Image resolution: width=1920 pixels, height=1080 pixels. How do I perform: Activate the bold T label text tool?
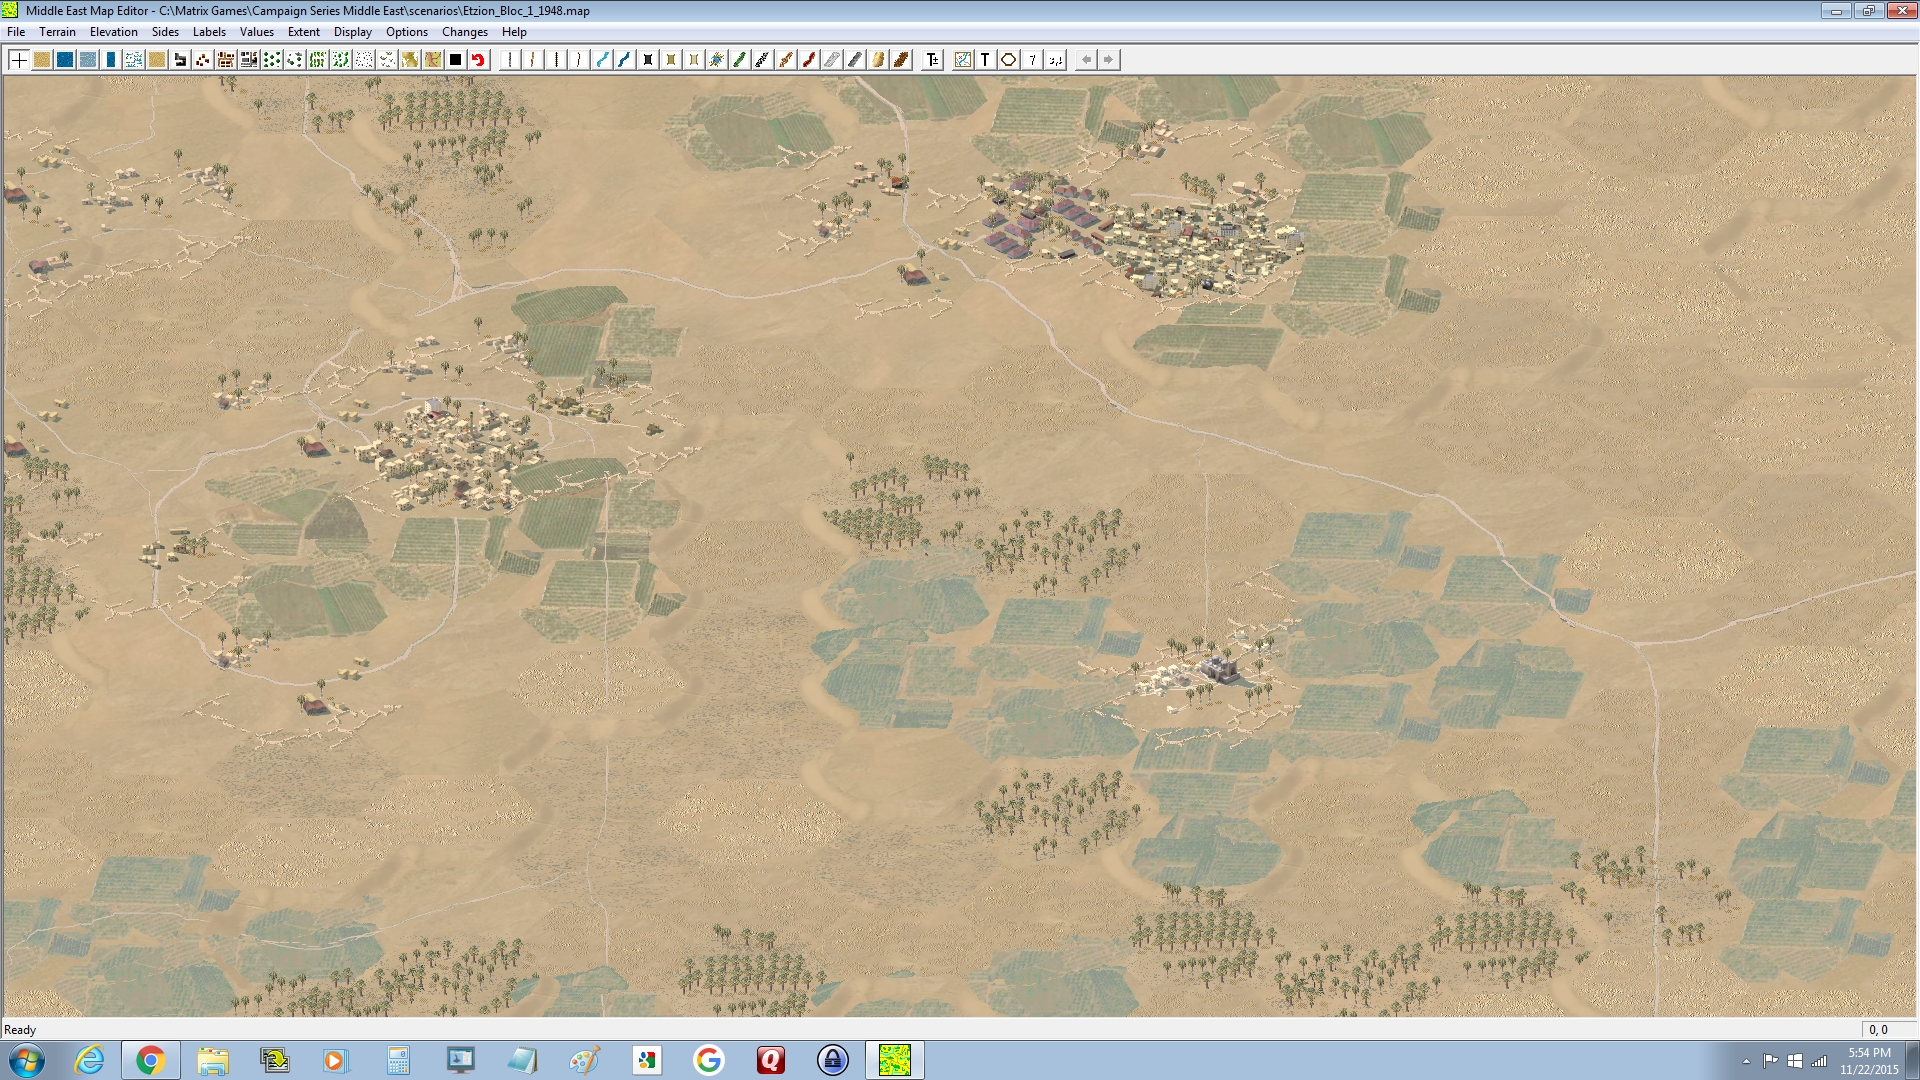coord(985,60)
